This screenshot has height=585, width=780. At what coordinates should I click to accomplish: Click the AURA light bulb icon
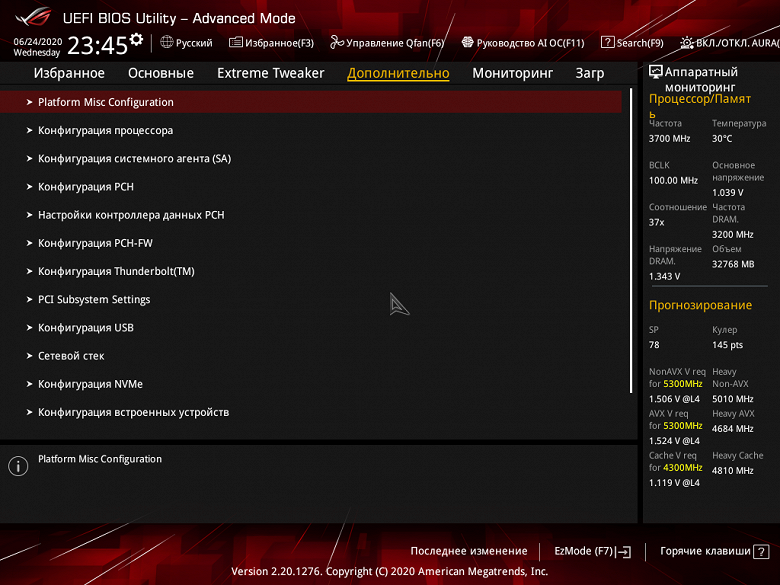[687, 43]
